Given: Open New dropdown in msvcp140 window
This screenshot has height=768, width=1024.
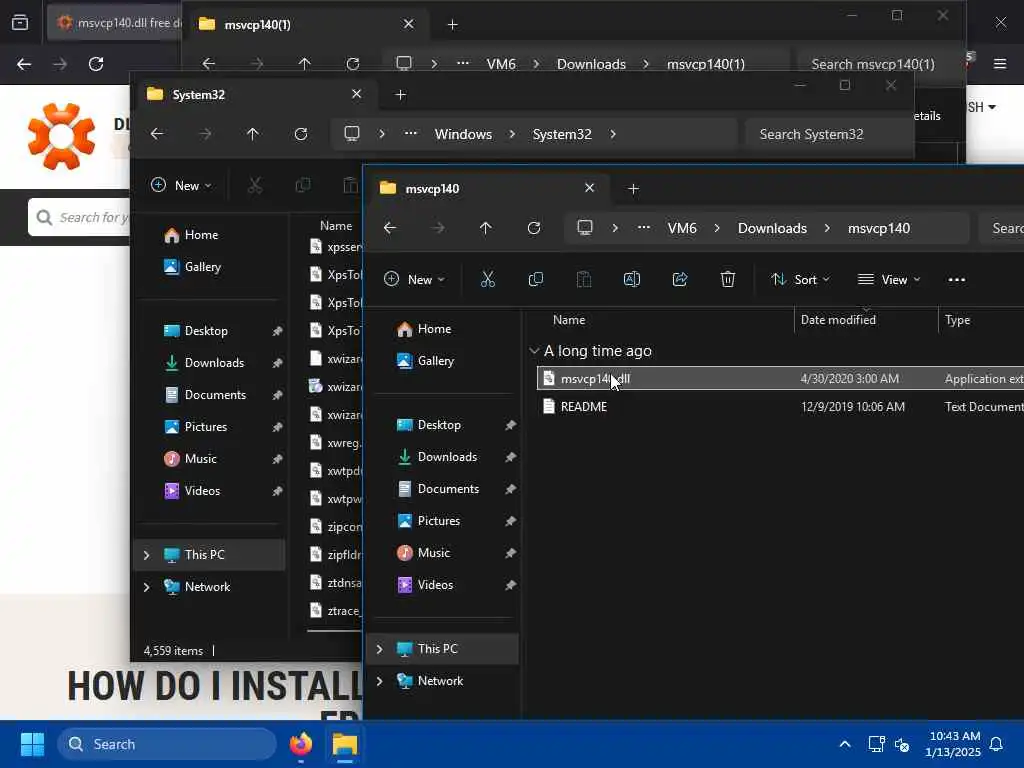Looking at the screenshot, I should (x=414, y=280).
